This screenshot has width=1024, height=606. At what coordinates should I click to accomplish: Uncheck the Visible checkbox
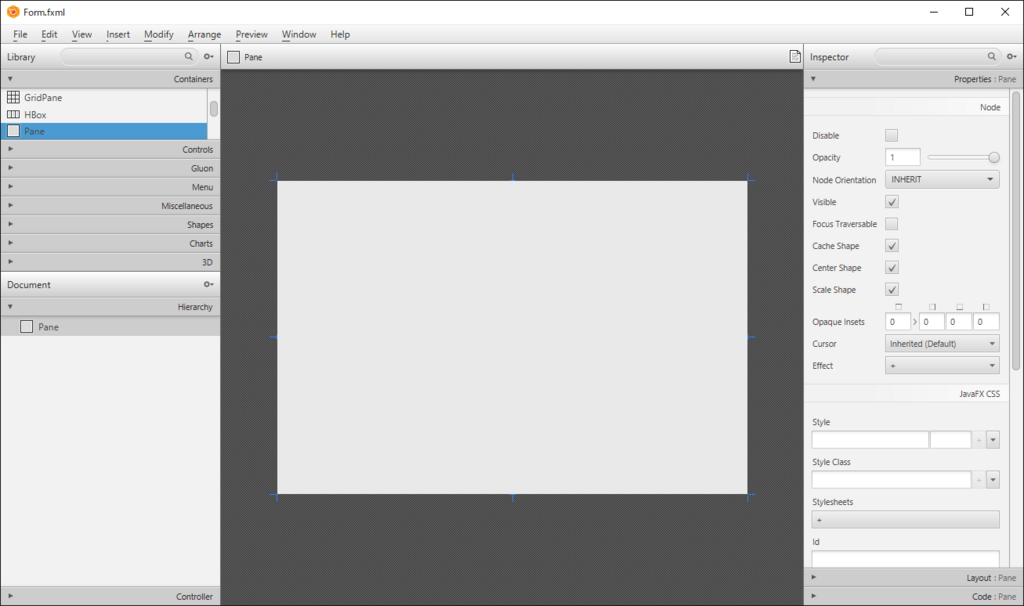pos(891,202)
